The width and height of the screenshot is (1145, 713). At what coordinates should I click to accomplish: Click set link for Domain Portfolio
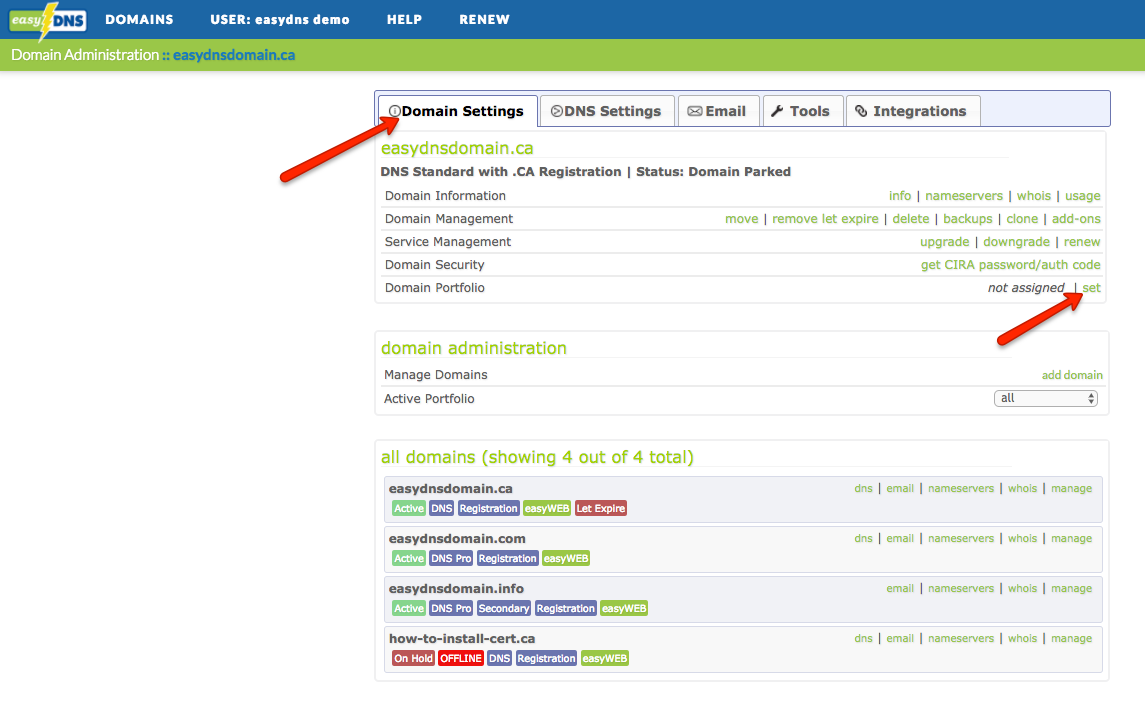tap(1091, 288)
